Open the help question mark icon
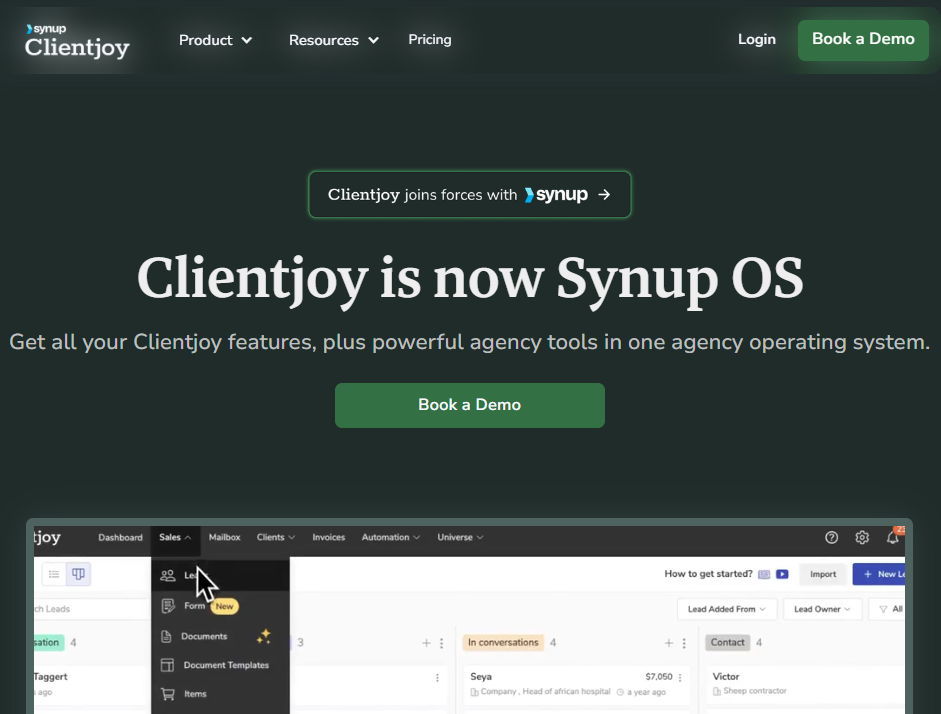941x714 pixels. point(831,538)
